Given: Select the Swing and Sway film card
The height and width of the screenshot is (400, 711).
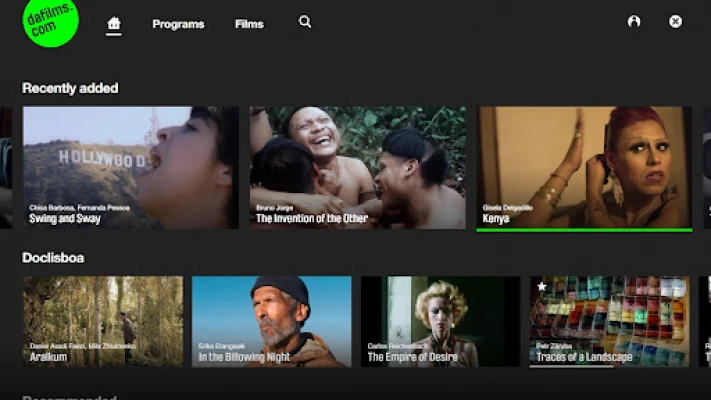Looking at the screenshot, I should (131, 168).
